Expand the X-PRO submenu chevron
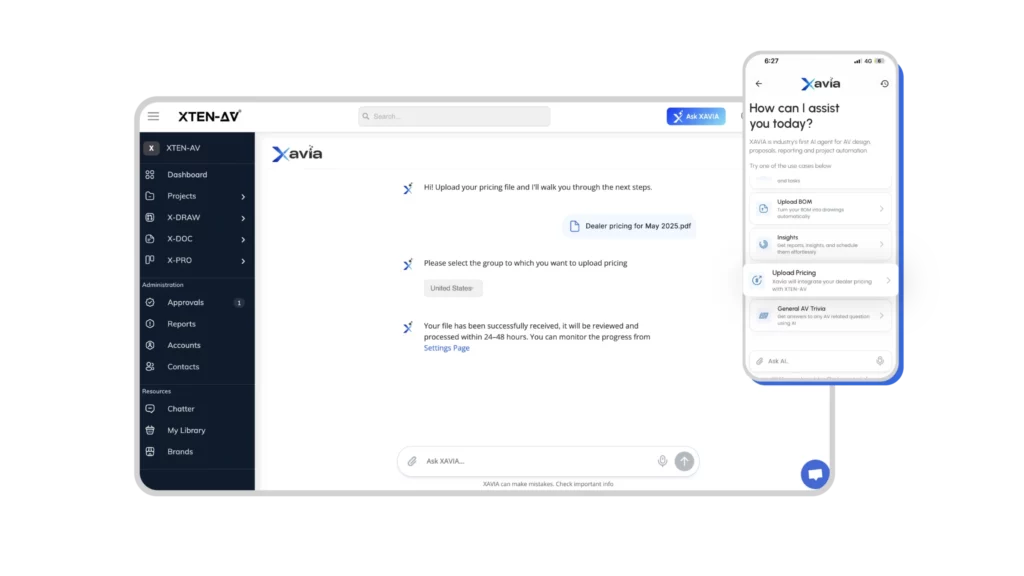Image resolution: width=1024 pixels, height=576 pixels. (x=243, y=261)
